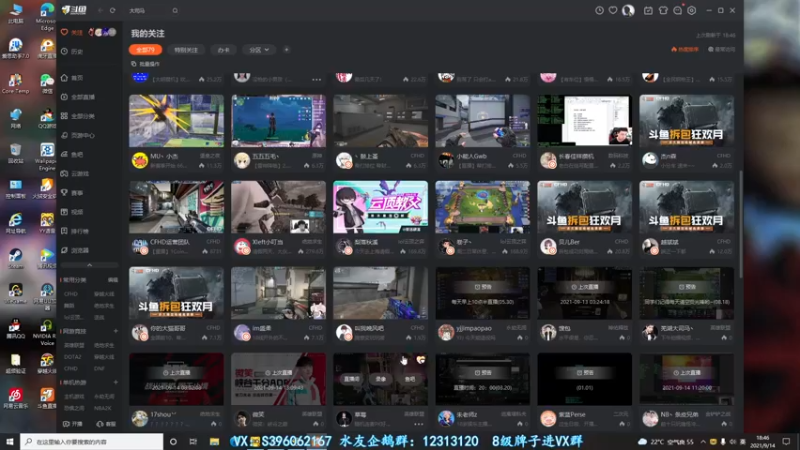Select DNF category in sidebar
Image resolution: width=800 pixels, height=450 pixels.
[99, 368]
